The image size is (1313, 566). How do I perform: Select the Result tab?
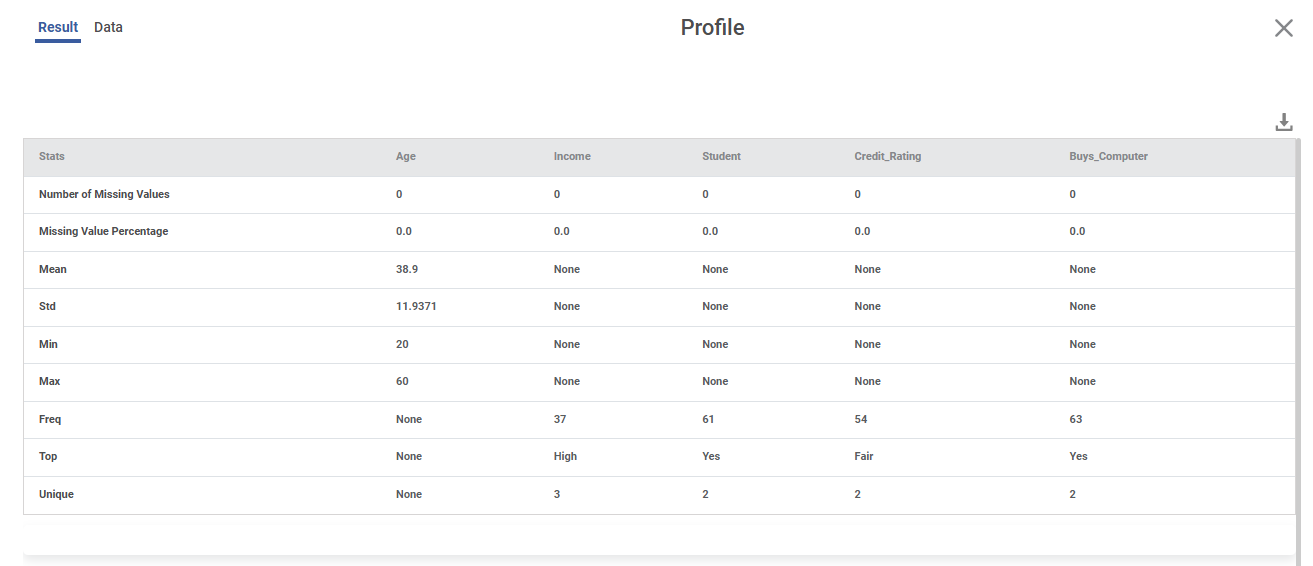(58, 28)
